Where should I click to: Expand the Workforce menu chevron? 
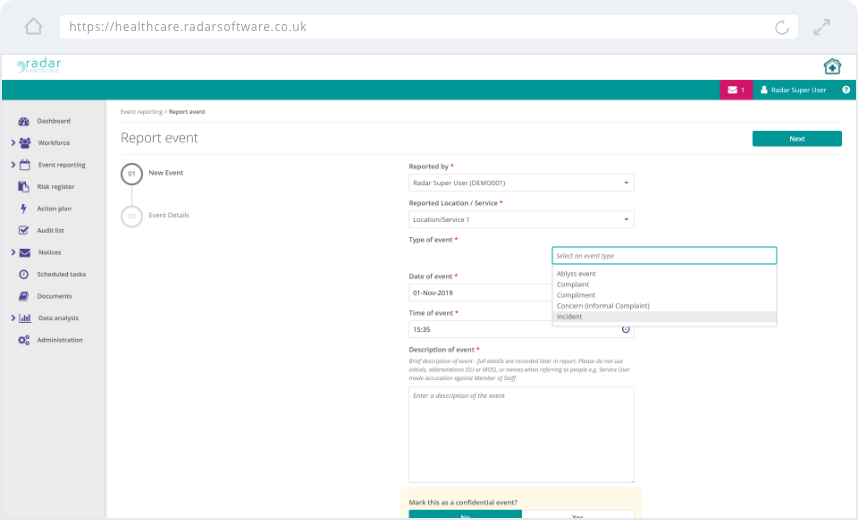point(13,143)
